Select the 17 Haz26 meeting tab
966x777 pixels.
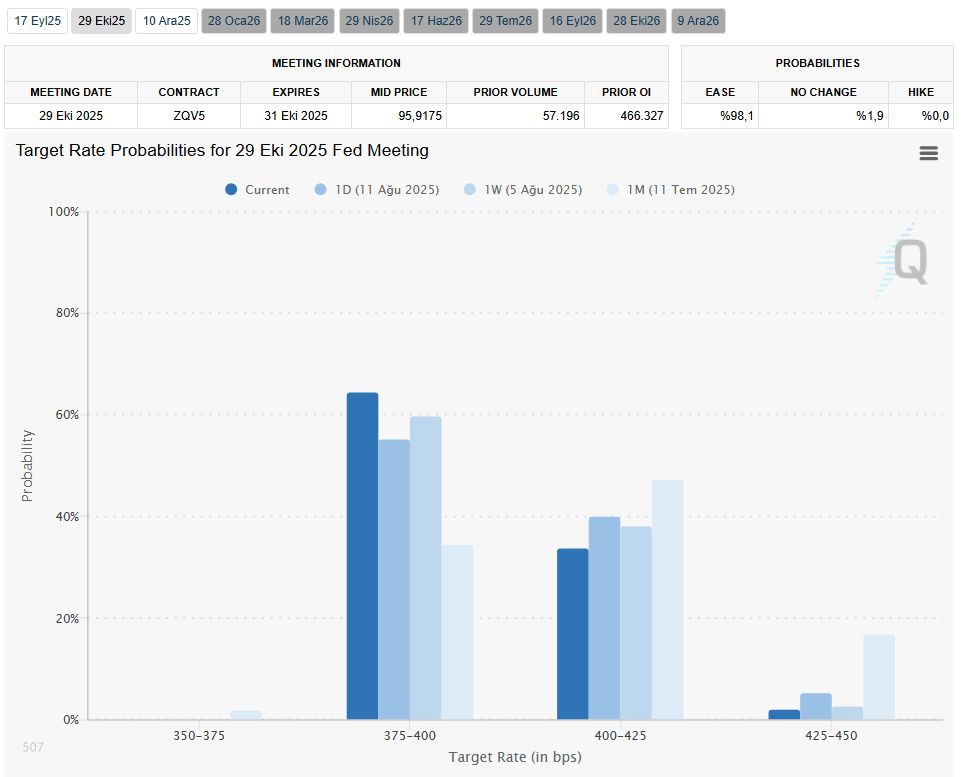point(436,20)
